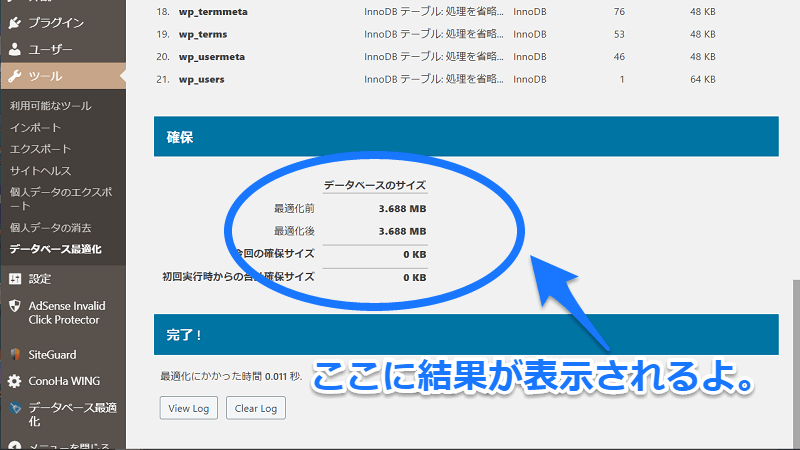Open the インポート submenu item
This screenshot has height=450, width=800.
coord(35,128)
